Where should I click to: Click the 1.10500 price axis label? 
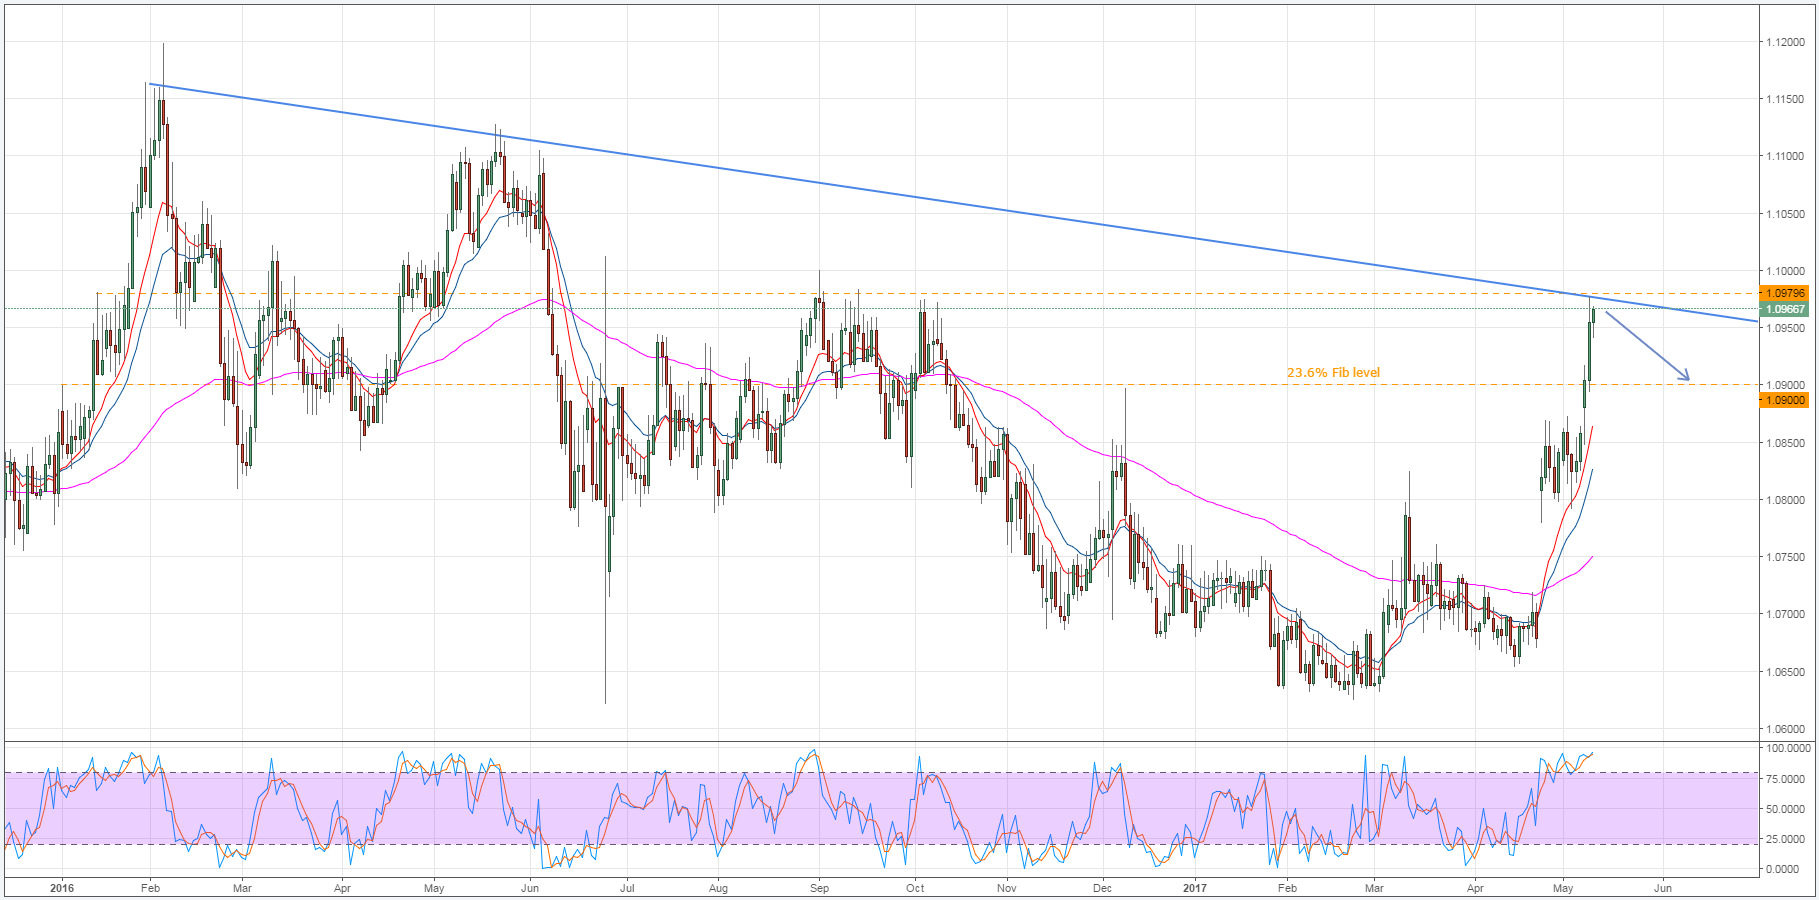pos(1786,214)
